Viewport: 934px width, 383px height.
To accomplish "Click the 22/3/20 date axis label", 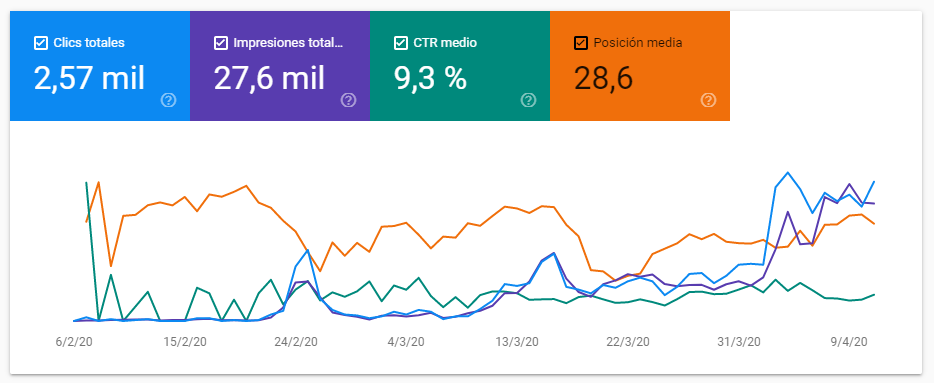I will (627, 342).
